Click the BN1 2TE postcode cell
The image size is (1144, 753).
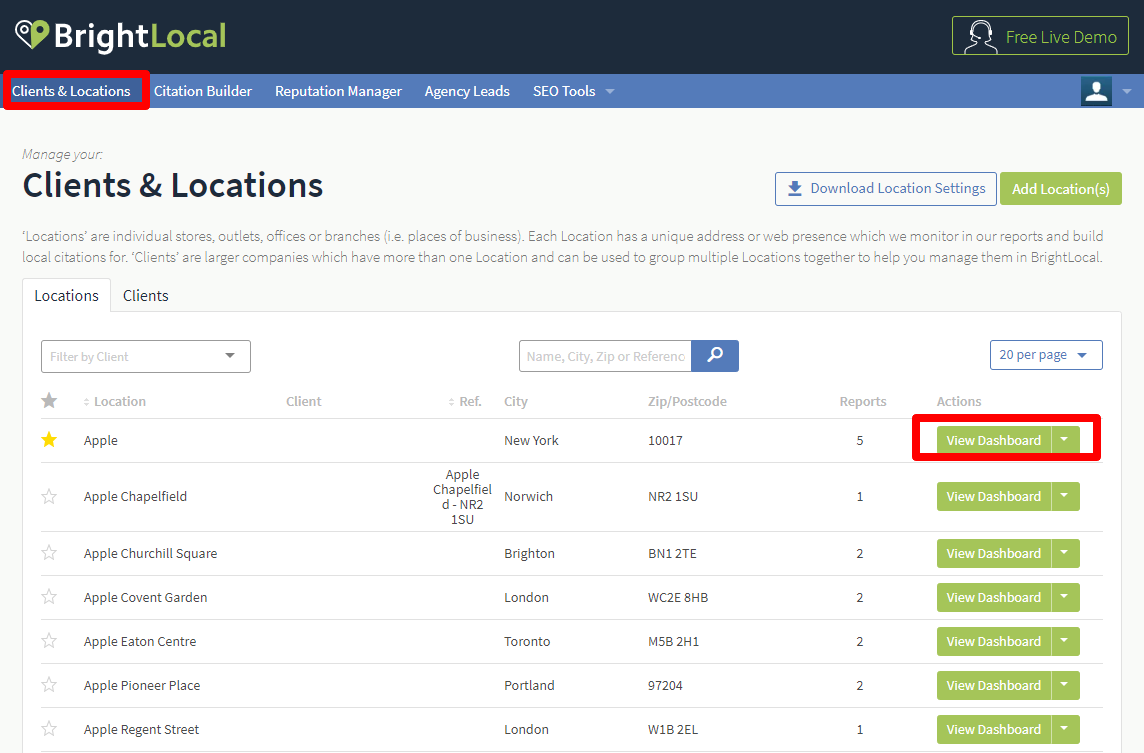tap(672, 553)
